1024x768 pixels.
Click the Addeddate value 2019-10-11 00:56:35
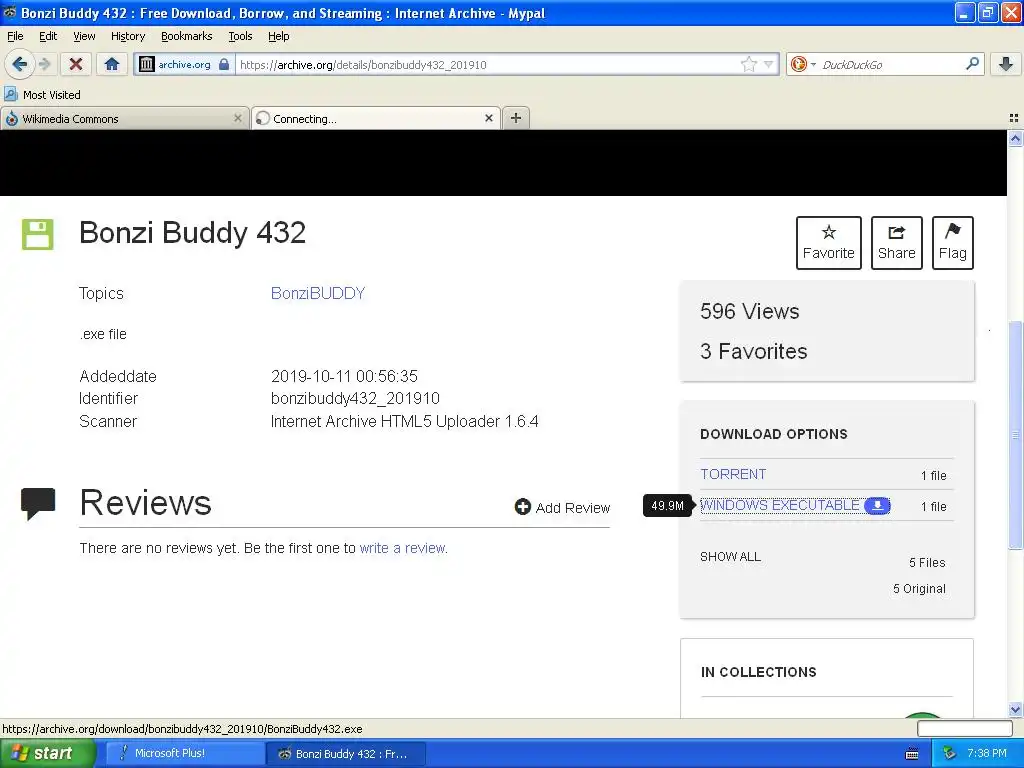coord(344,376)
